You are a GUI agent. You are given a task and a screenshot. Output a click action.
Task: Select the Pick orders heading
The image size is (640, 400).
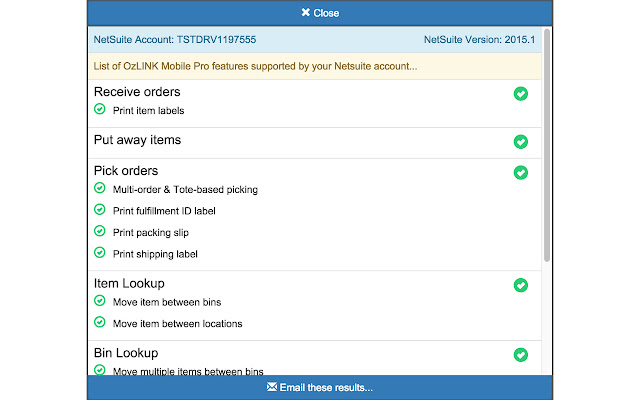click(126, 171)
